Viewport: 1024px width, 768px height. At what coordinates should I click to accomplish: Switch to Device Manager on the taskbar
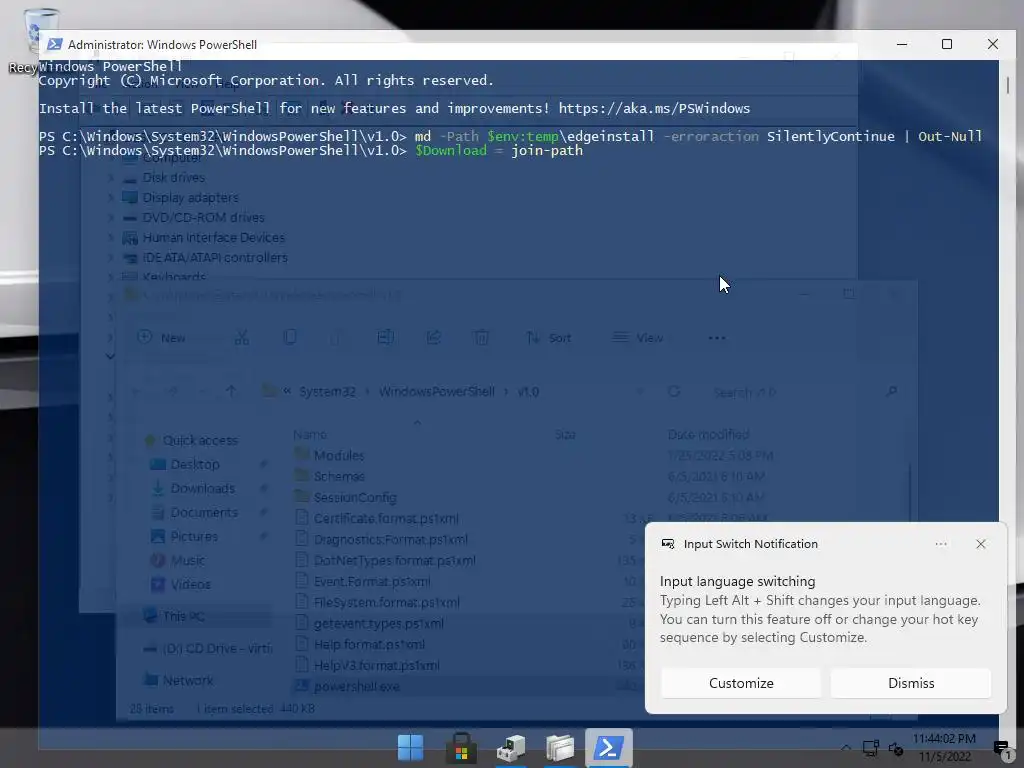click(x=511, y=748)
